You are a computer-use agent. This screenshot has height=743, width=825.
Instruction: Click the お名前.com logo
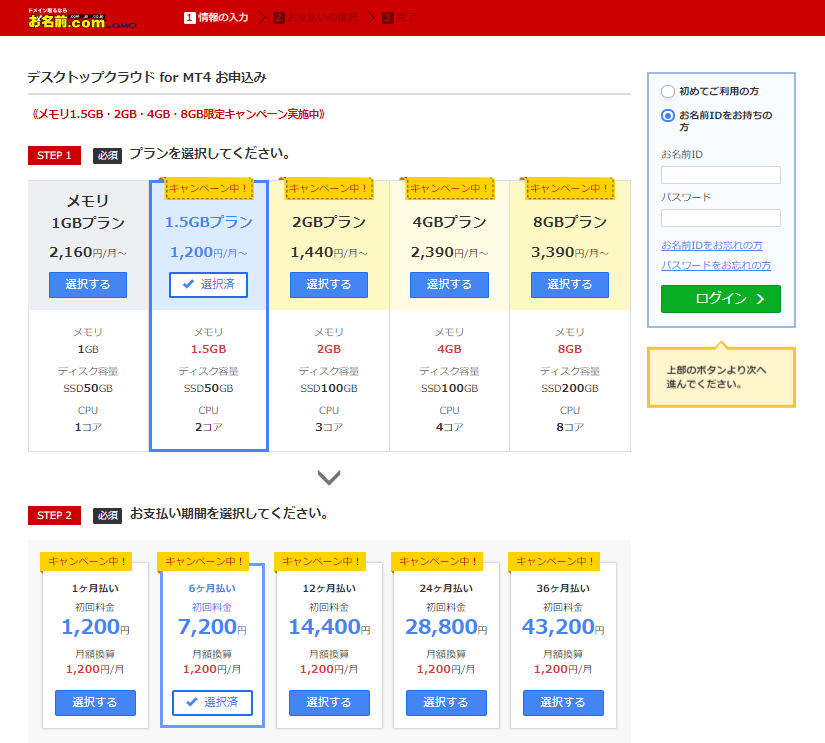point(82,19)
